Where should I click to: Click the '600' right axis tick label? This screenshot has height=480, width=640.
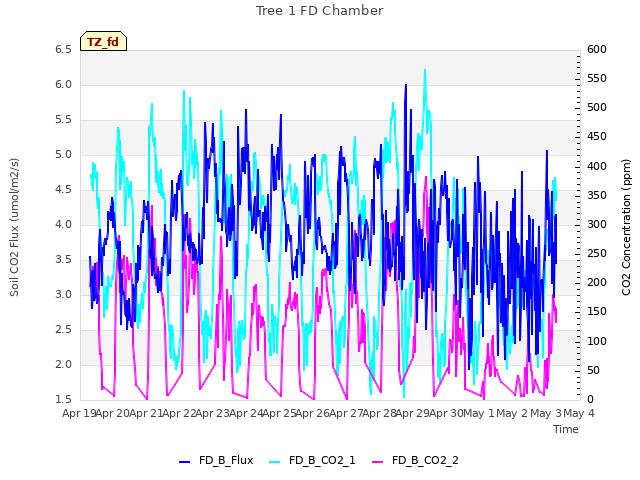[x=597, y=50]
